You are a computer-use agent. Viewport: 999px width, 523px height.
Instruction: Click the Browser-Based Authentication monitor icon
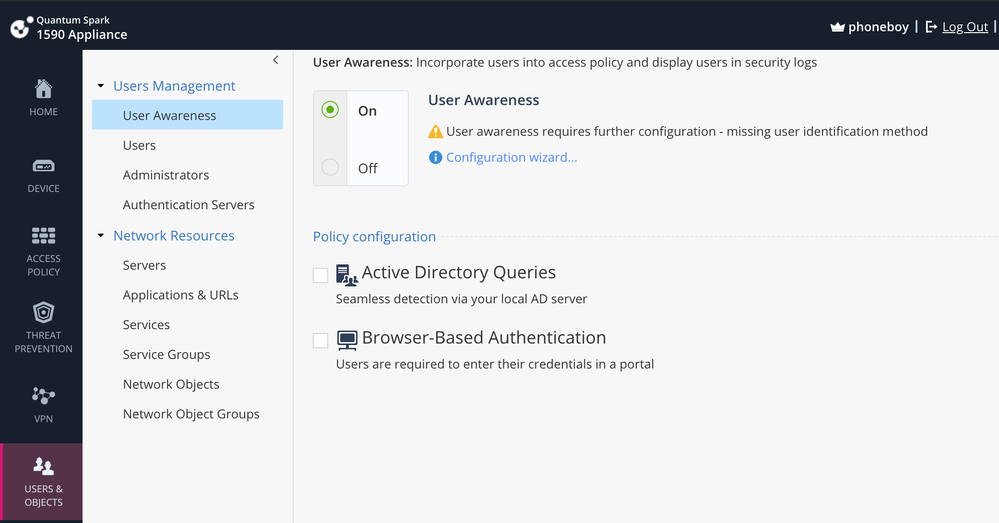pyautogui.click(x=347, y=340)
